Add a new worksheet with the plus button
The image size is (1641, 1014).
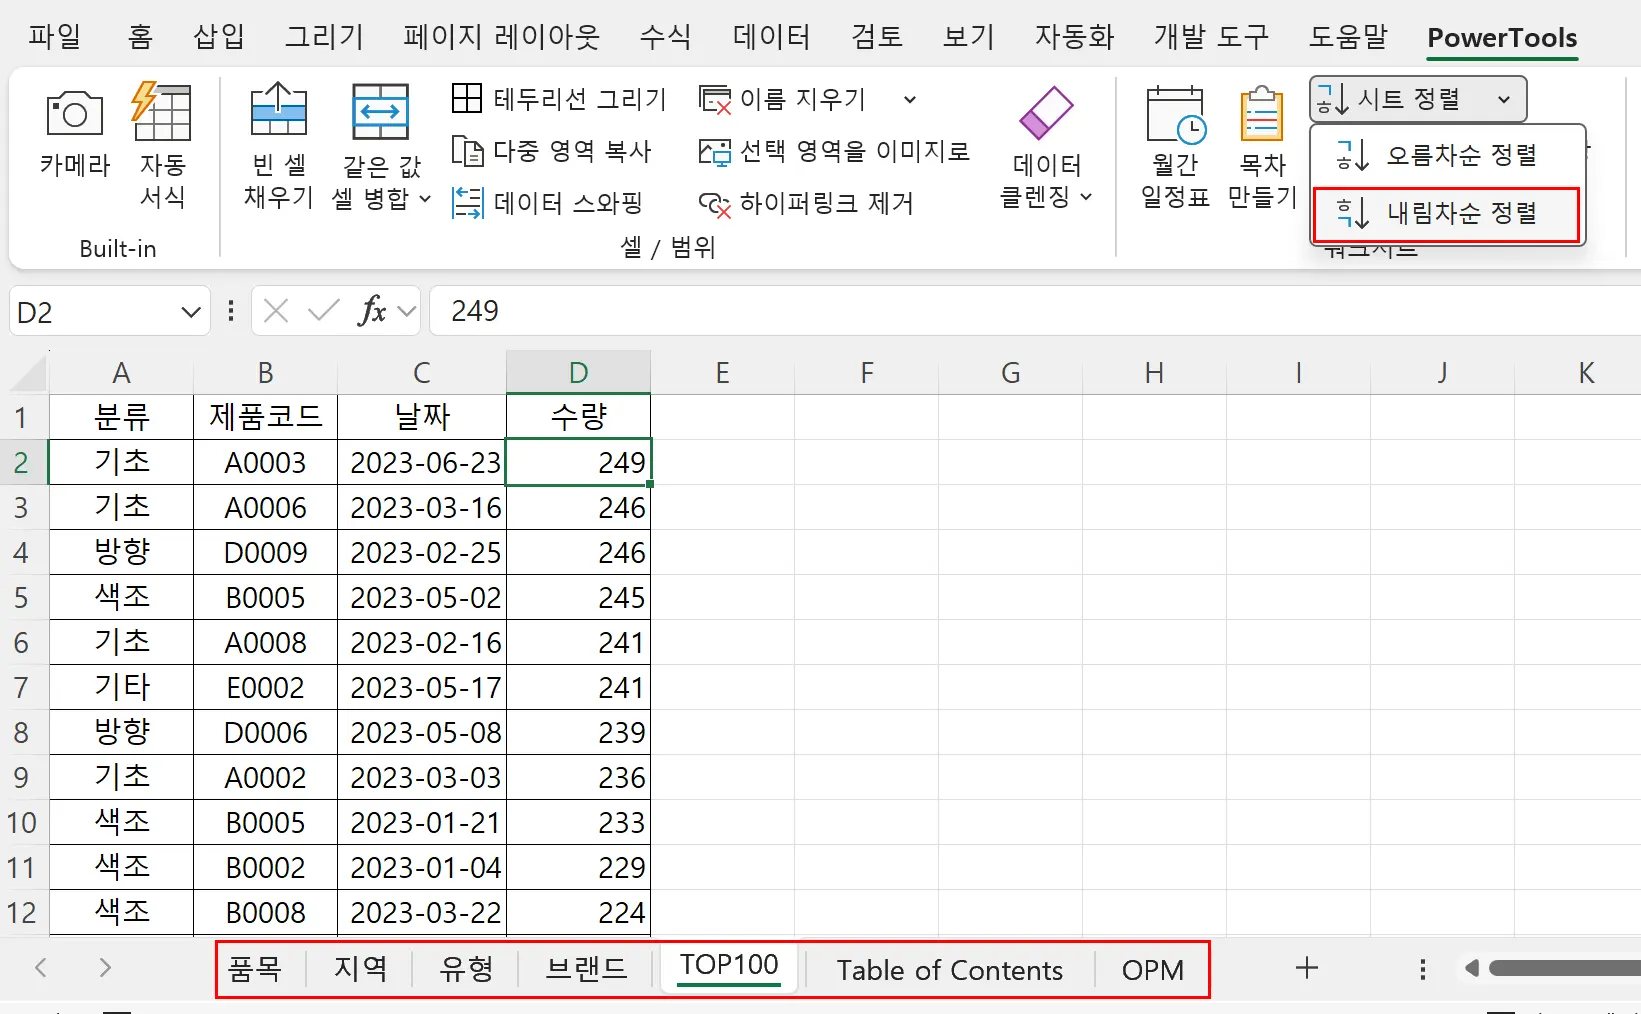coord(1305,968)
